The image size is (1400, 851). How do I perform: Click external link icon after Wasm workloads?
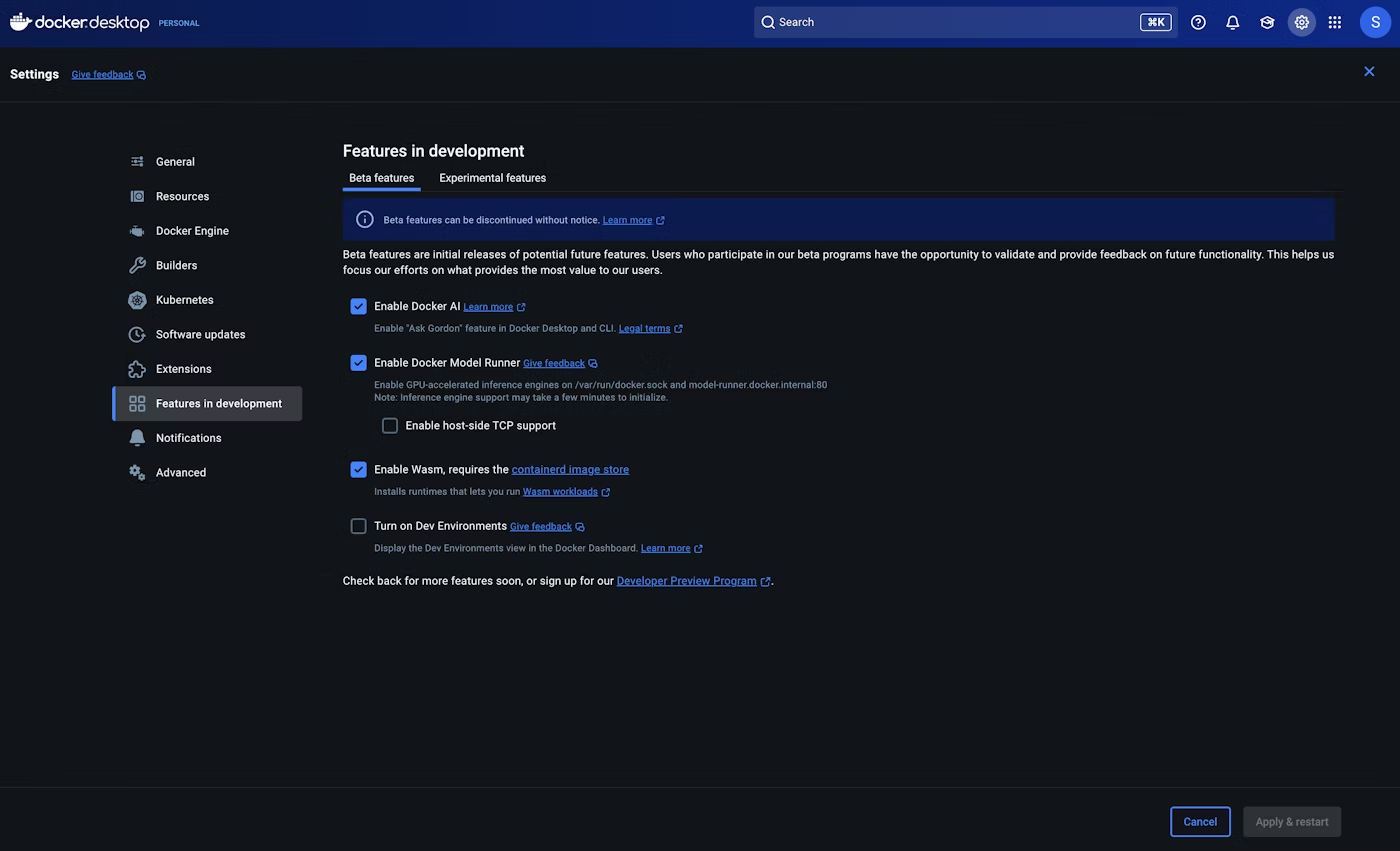606,492
